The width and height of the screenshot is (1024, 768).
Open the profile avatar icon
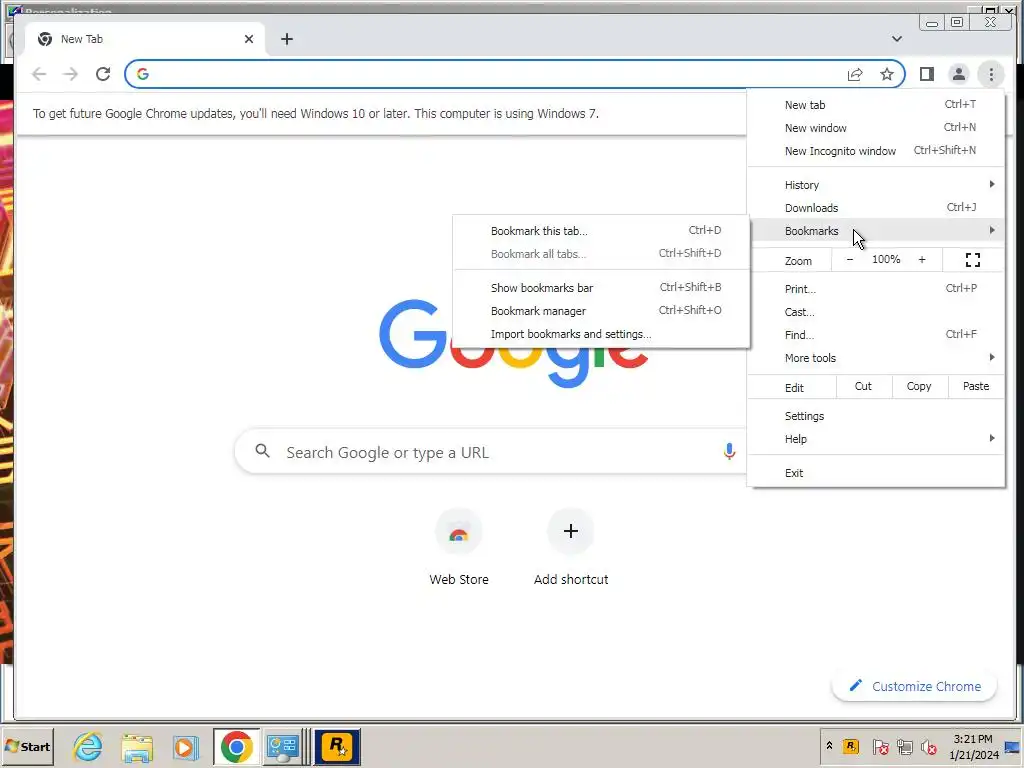click(x=959, y=74)
